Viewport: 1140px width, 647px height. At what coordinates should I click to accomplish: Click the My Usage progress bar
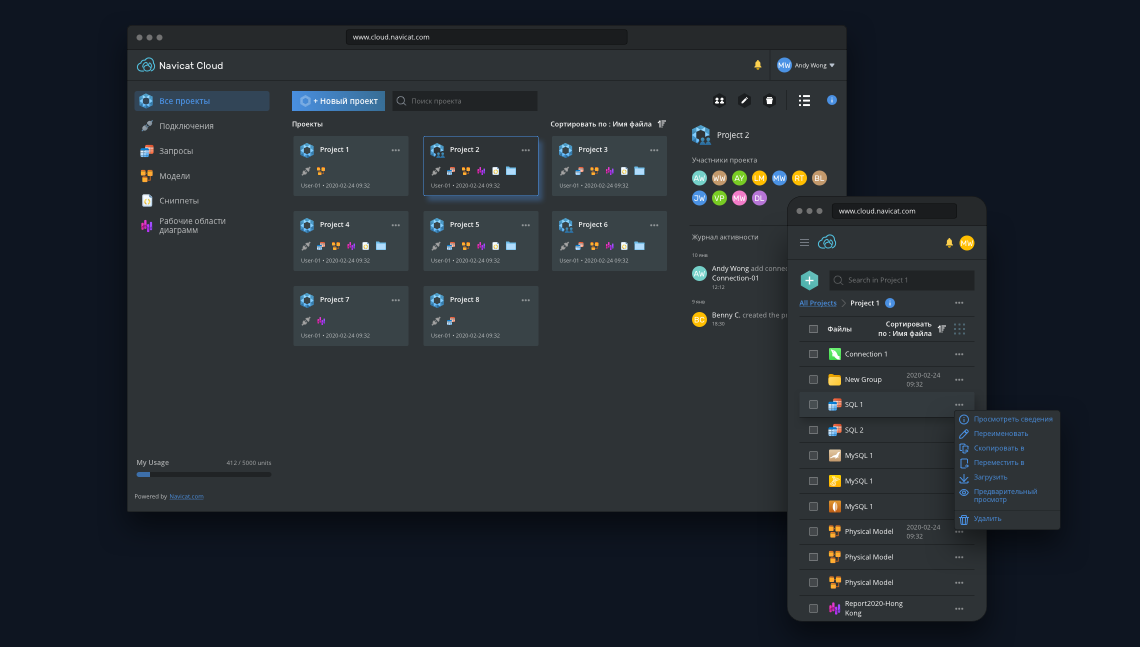point(204,475)
